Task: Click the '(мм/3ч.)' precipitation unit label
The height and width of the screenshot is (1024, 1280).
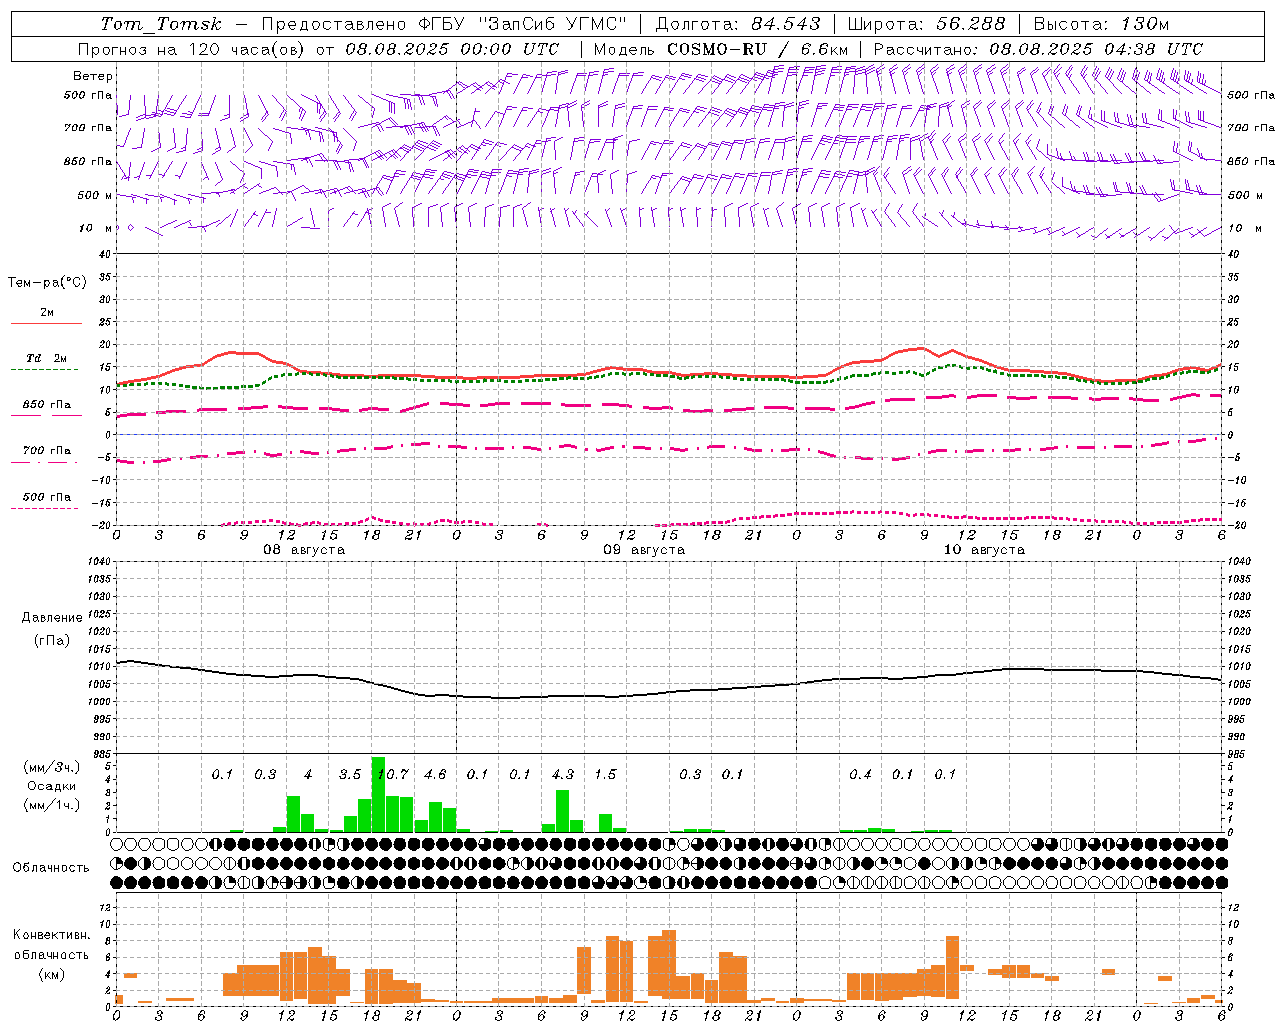Action: [51, 767]
